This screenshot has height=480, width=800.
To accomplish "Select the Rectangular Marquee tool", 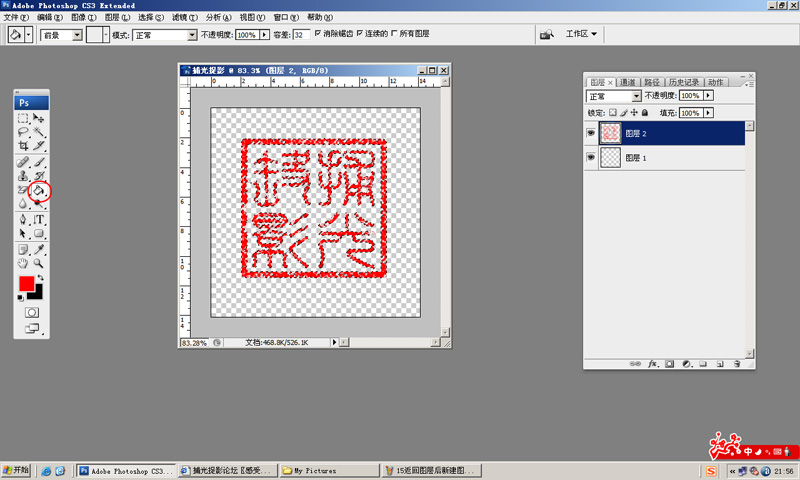I will click(x=23, y=118).
